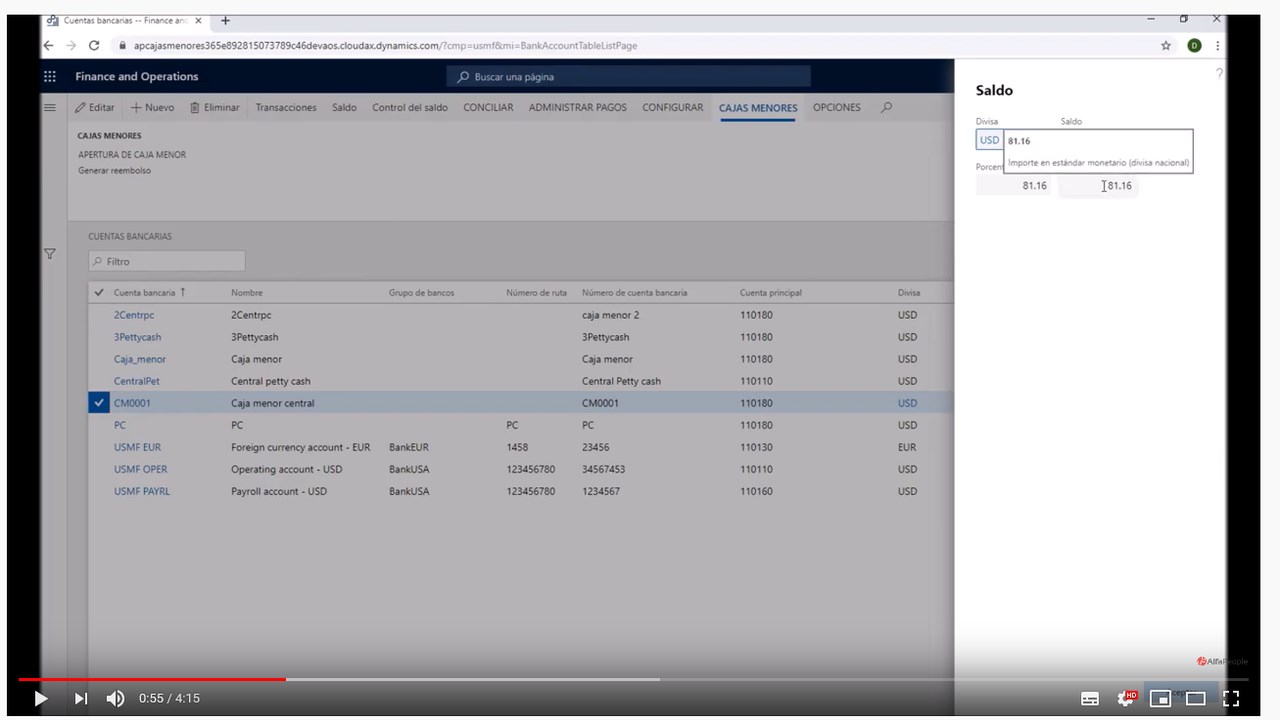Switch to miniplayer mode
Screen dimensions: 1280x720
1160,698
